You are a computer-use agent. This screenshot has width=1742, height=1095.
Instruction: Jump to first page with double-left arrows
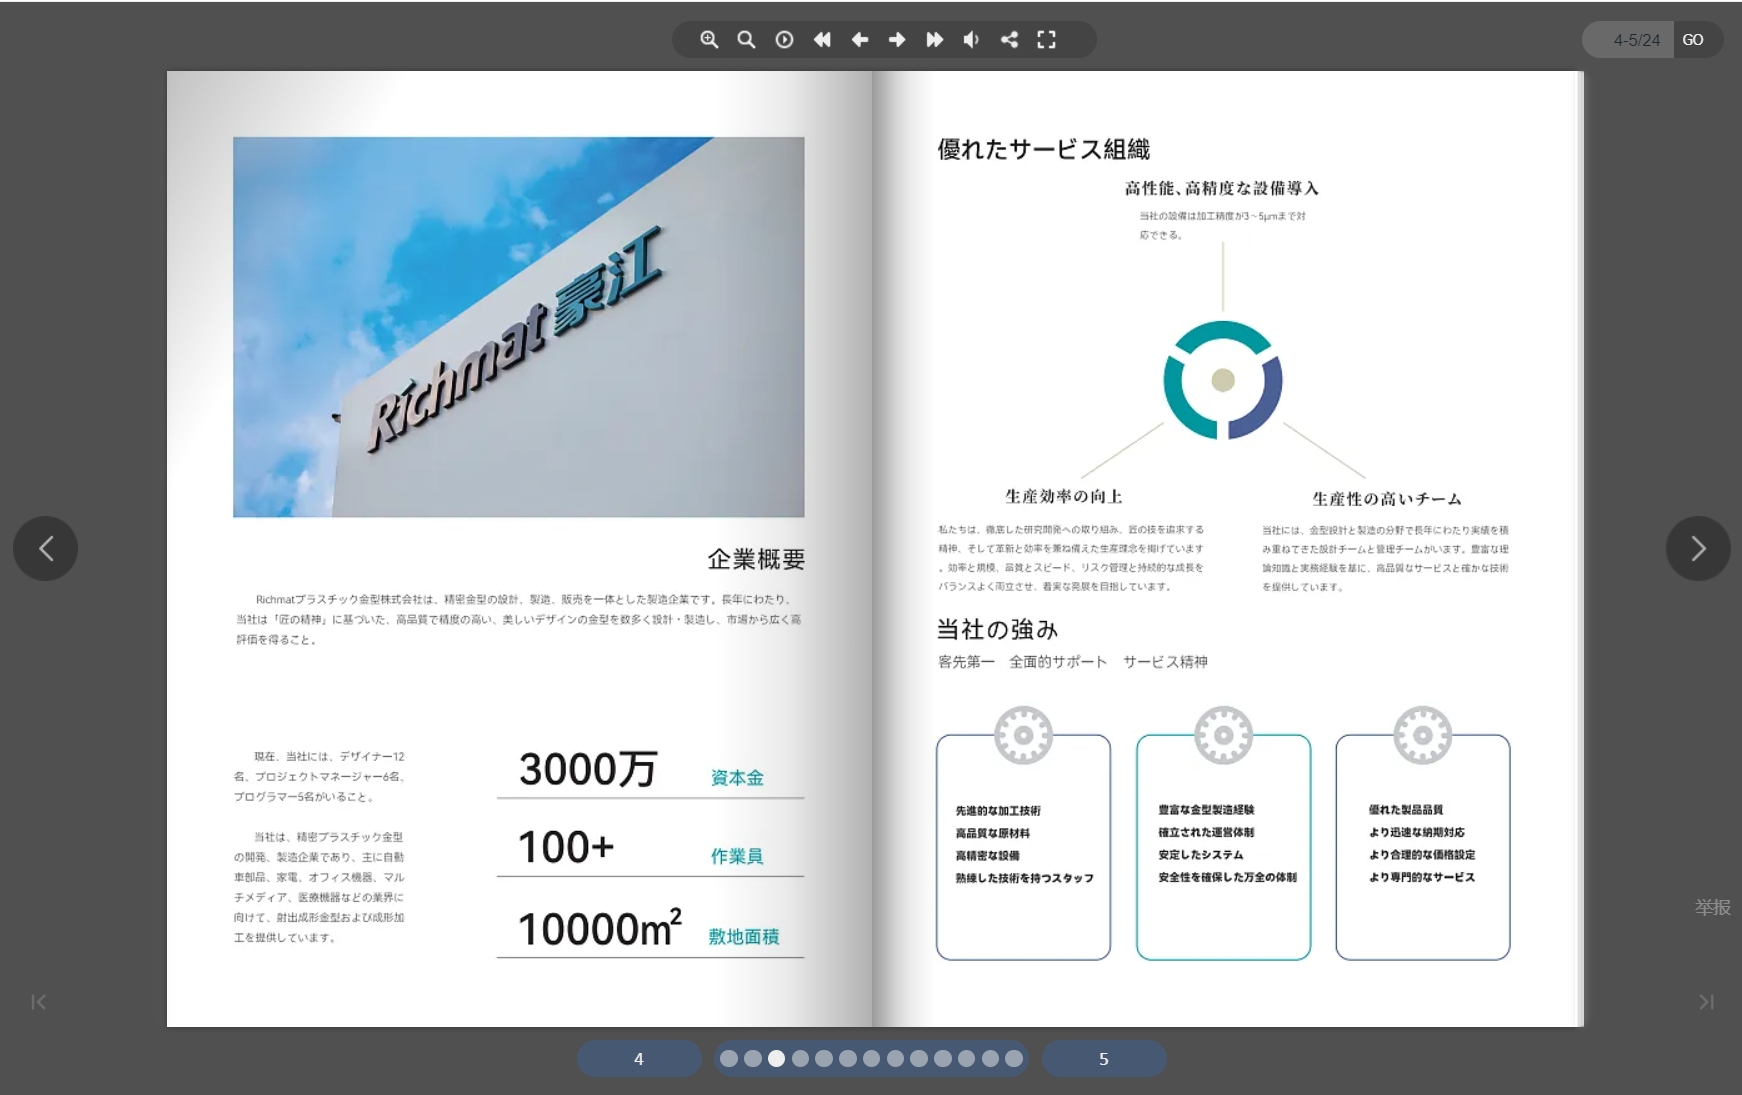point(822,40)
